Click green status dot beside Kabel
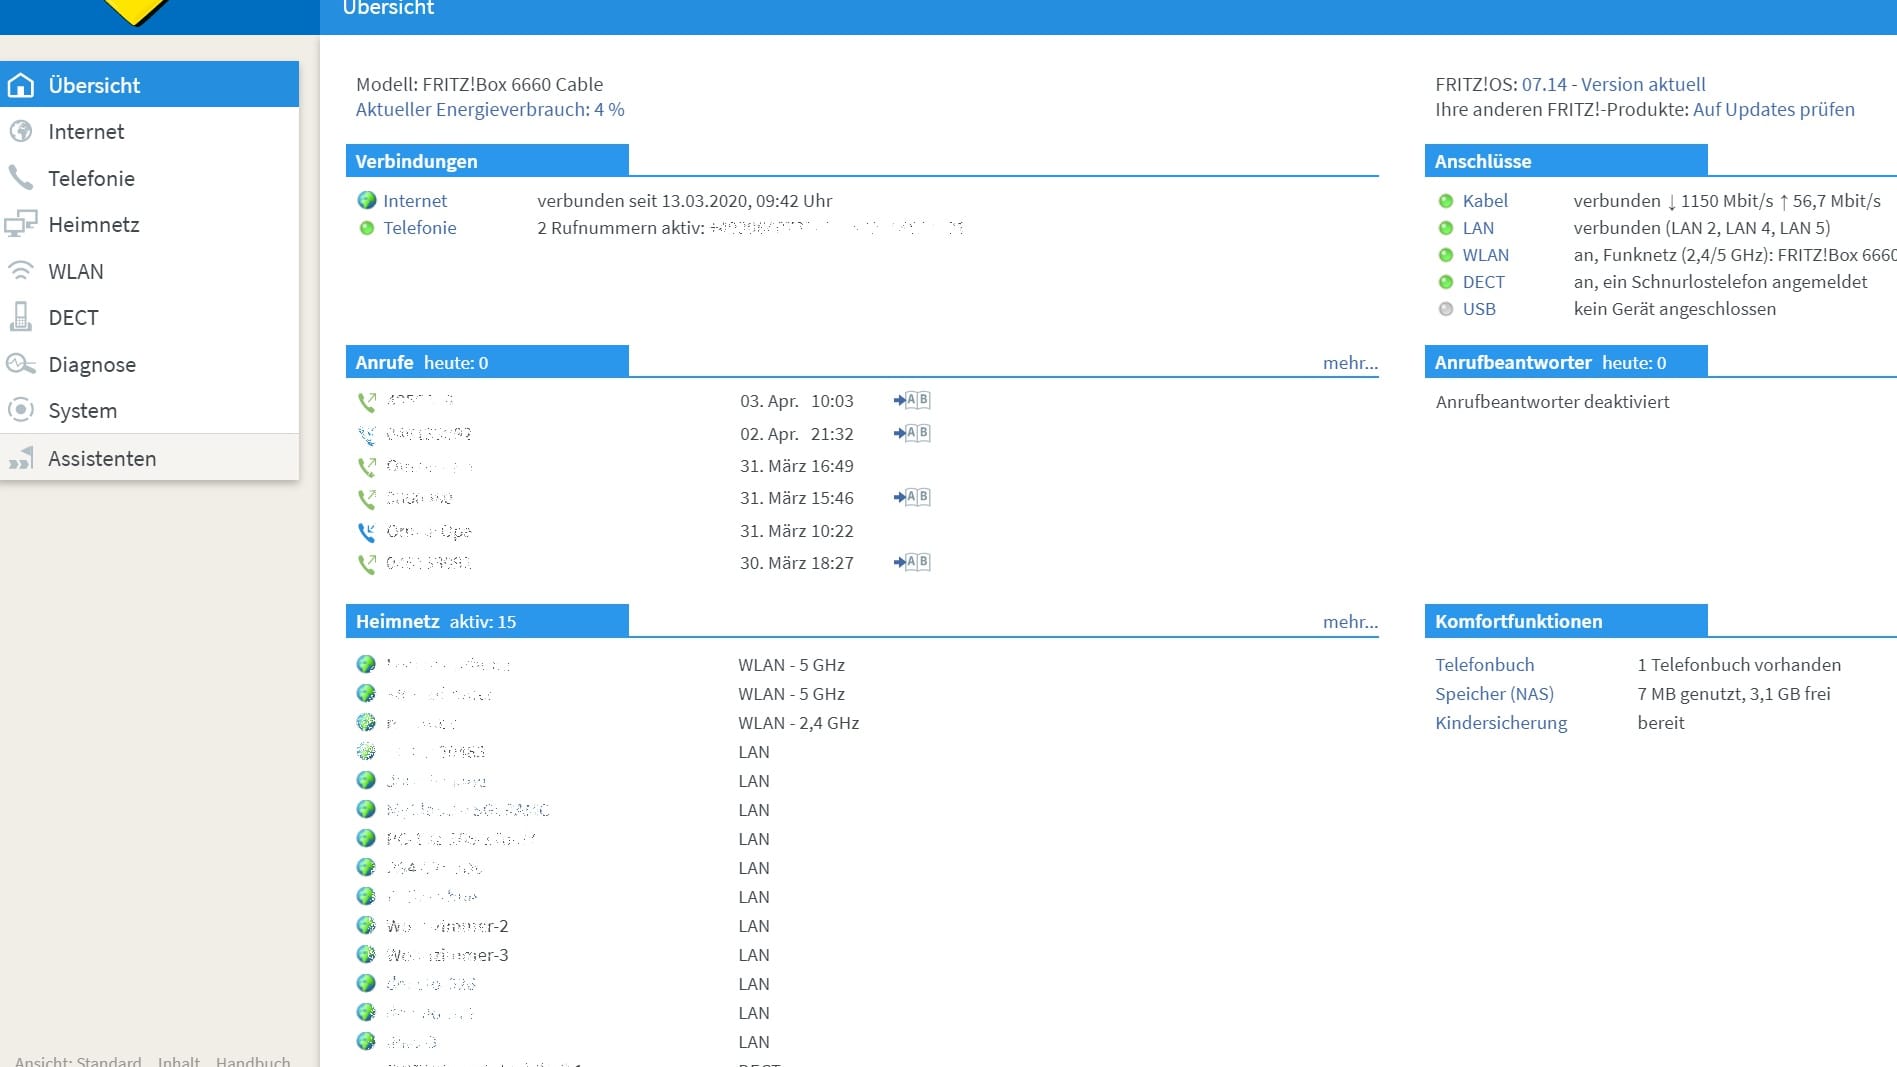Screen dimensions: 1897x1067 point(1446,201)
